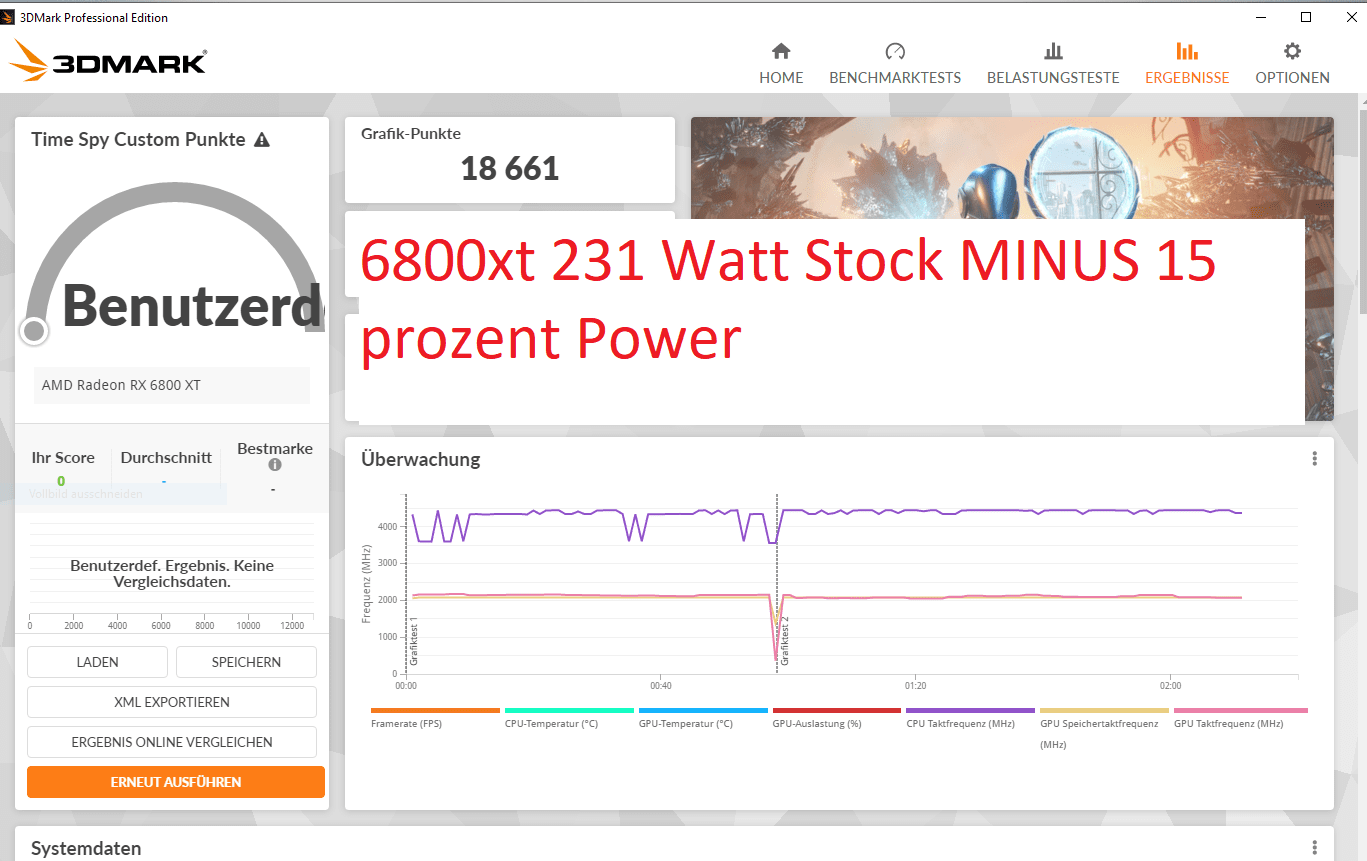Viewport: 1367px width, 861px height.
Task: Open the Systemdaten three-dot menu
Action: coord(1314,848)
